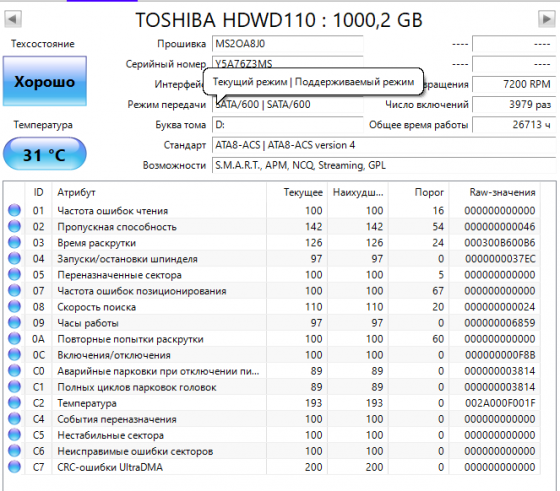This screenshot has height=491, width=560.
Task: Click status icon for C7 CRC-ошибки UltraDMA
Action: (14, 467)
